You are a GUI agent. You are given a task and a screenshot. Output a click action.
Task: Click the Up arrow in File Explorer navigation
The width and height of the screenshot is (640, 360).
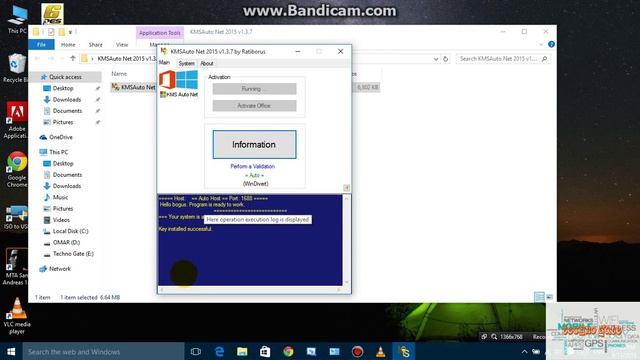point(73,58)
